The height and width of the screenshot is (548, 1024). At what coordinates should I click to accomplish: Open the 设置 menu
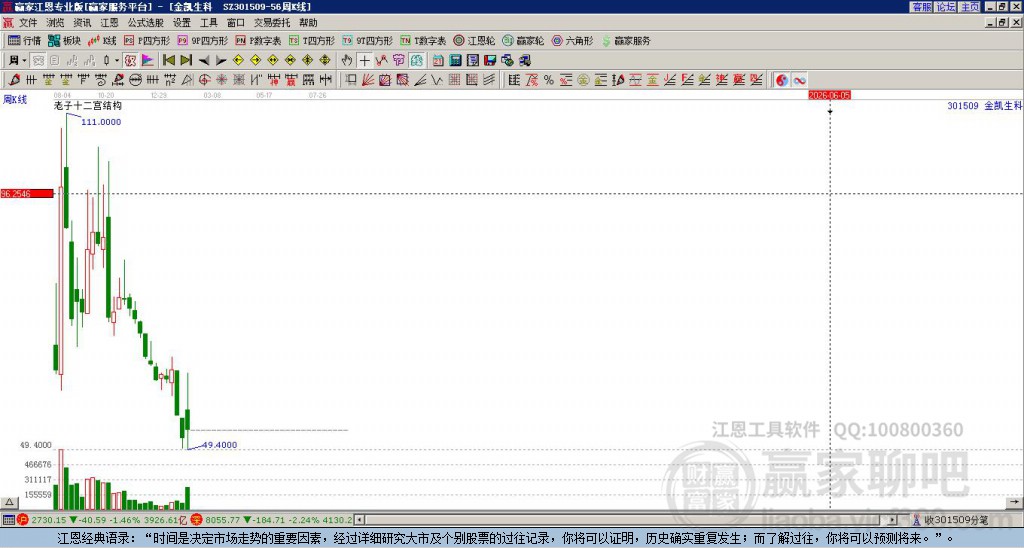coord(182,23)
